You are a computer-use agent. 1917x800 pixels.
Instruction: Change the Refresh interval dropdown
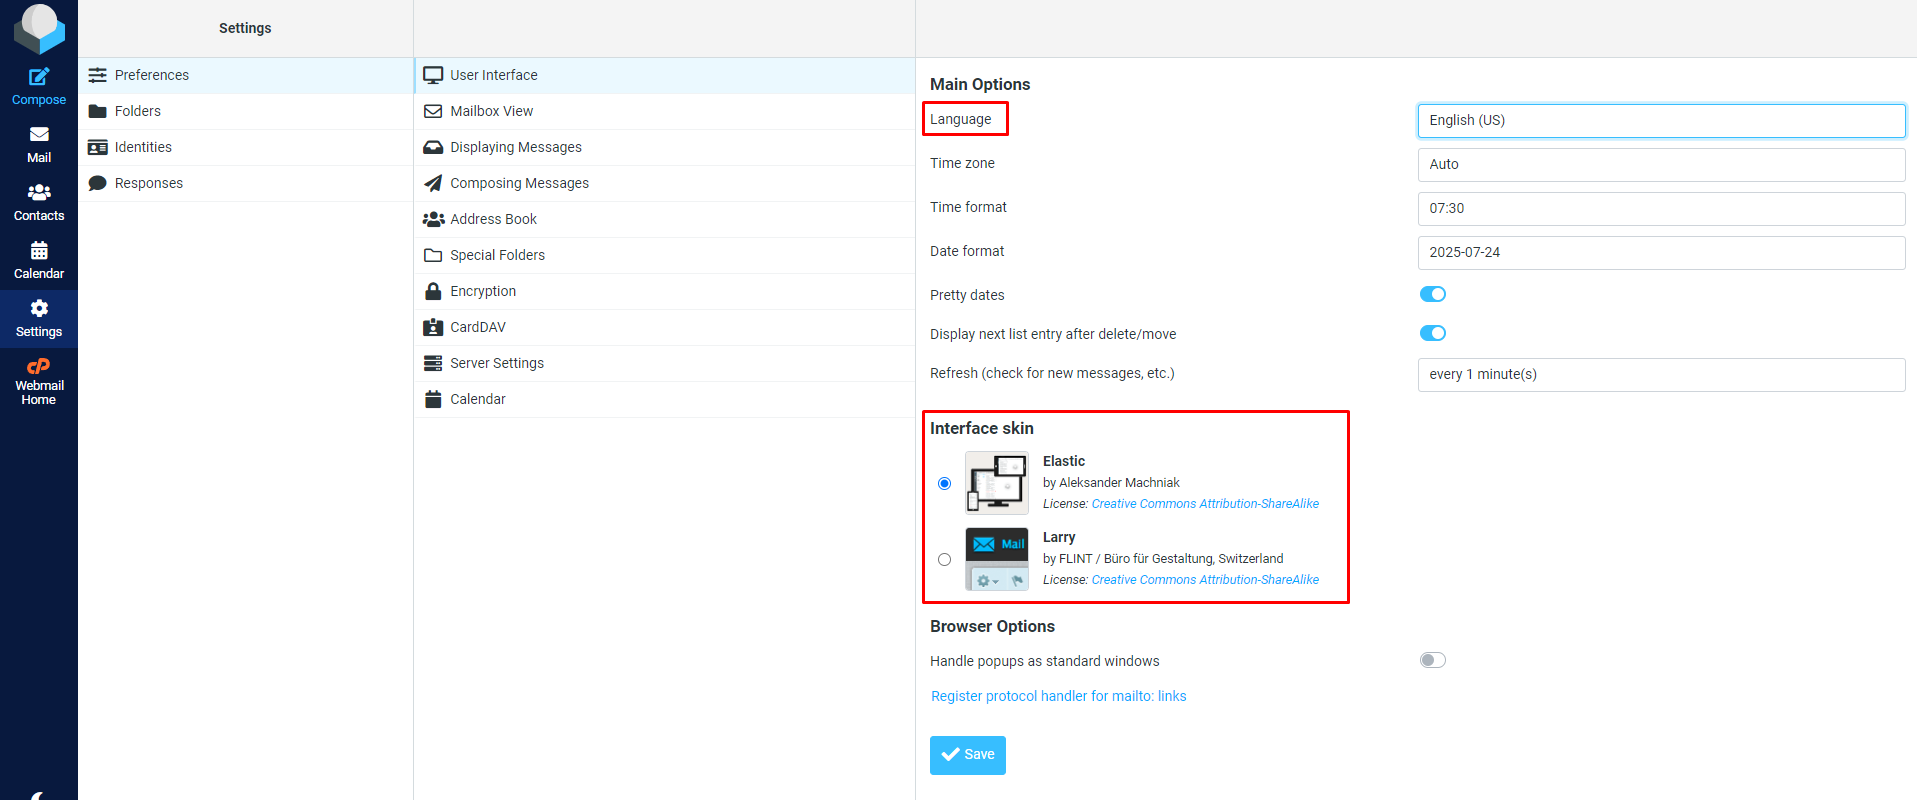[x=1660, y=374]
